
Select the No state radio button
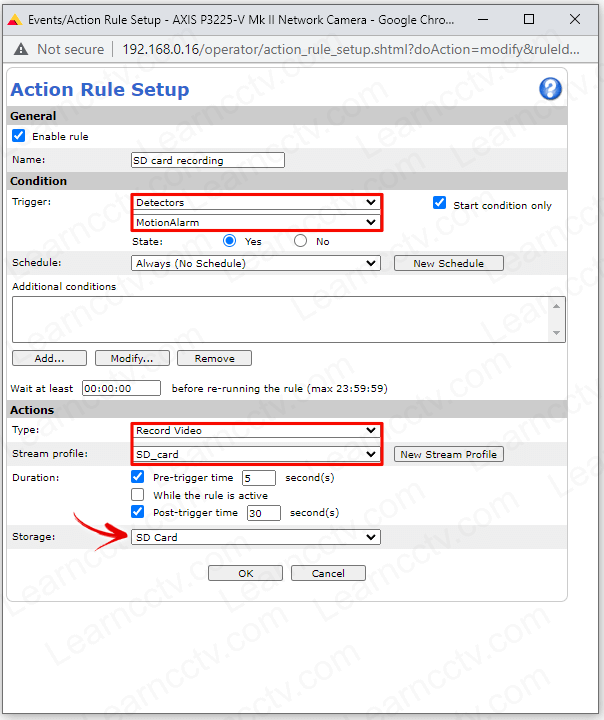(x=300, y=241)
